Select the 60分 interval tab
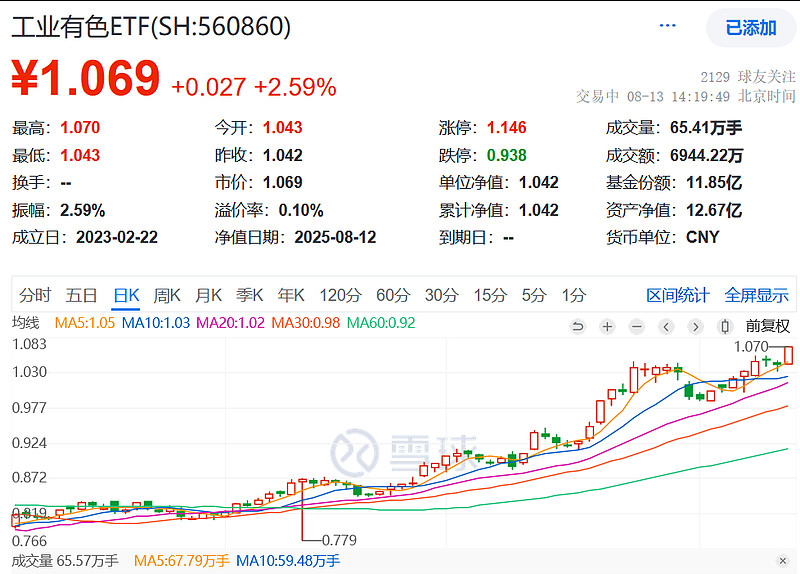This screenshot has height=574, width=800. [x=393, y=295]
